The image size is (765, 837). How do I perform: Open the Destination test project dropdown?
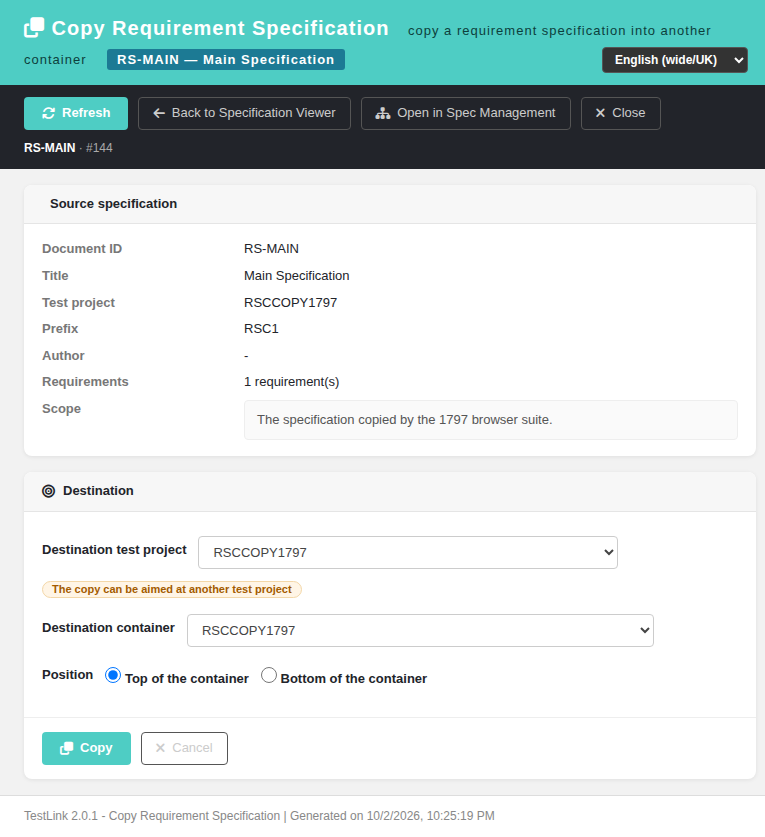coord(408,552)
